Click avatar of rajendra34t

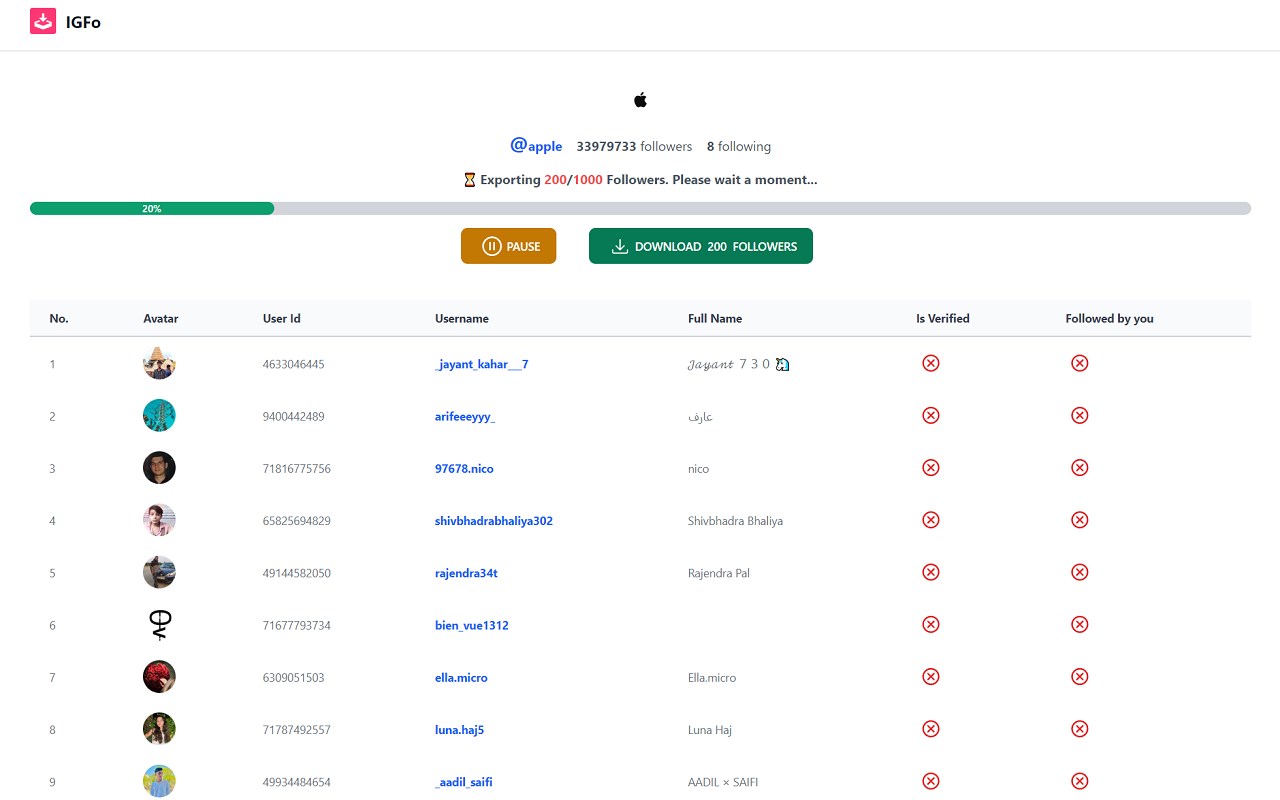coord(159,572)
